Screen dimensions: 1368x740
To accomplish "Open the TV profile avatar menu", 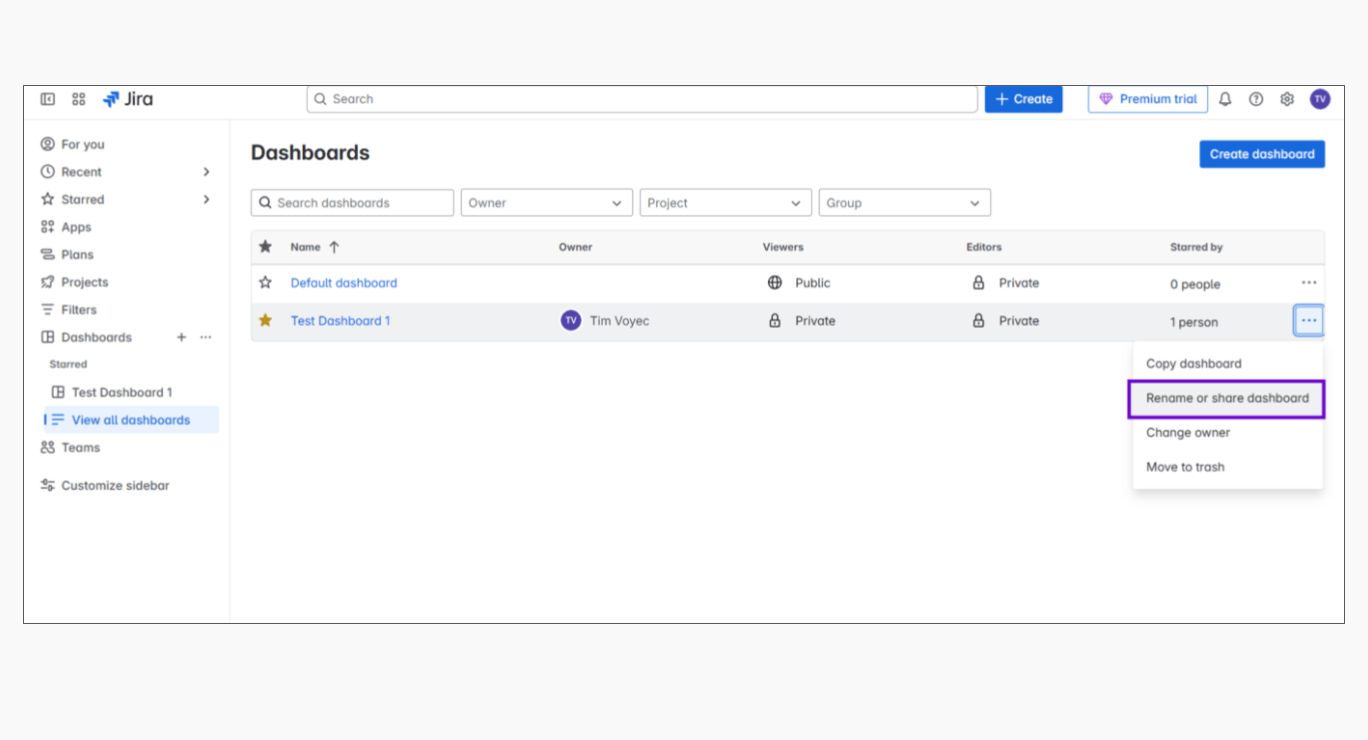I will [x=1320, y=99].
